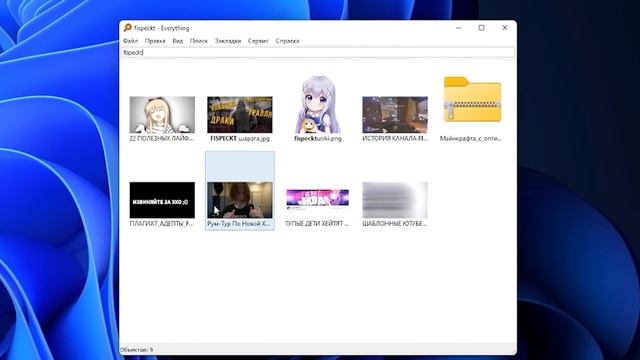Select the ШАБЛОННЫЕ ЮТУБЕ... blurred thumbnail
This screenshot has height=360, width=640.
[395, 200]
